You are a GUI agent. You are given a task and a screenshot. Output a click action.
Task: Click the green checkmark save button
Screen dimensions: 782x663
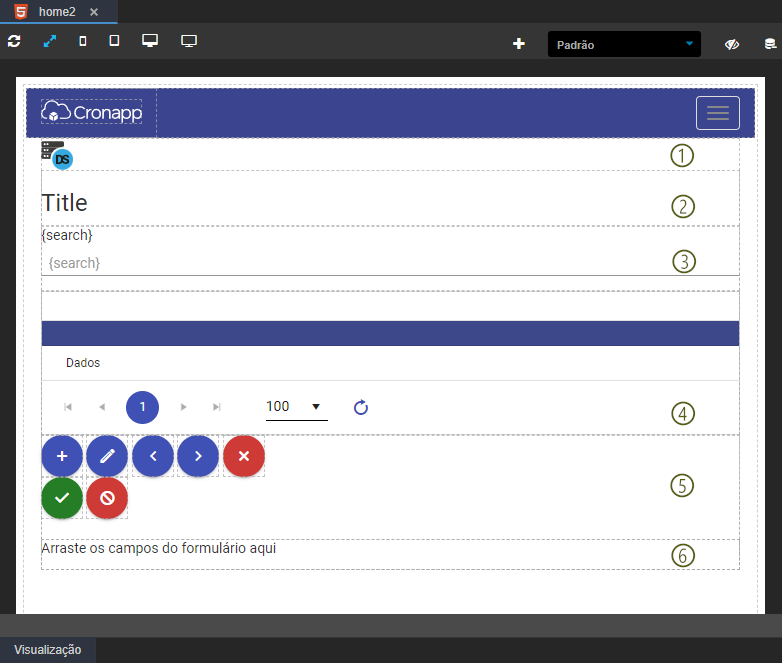coord(62,498)
